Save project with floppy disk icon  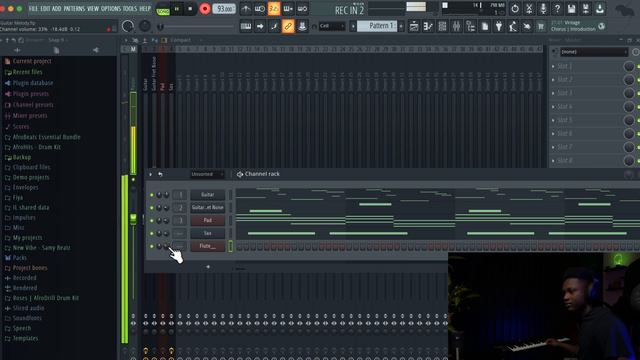point(571,9)
